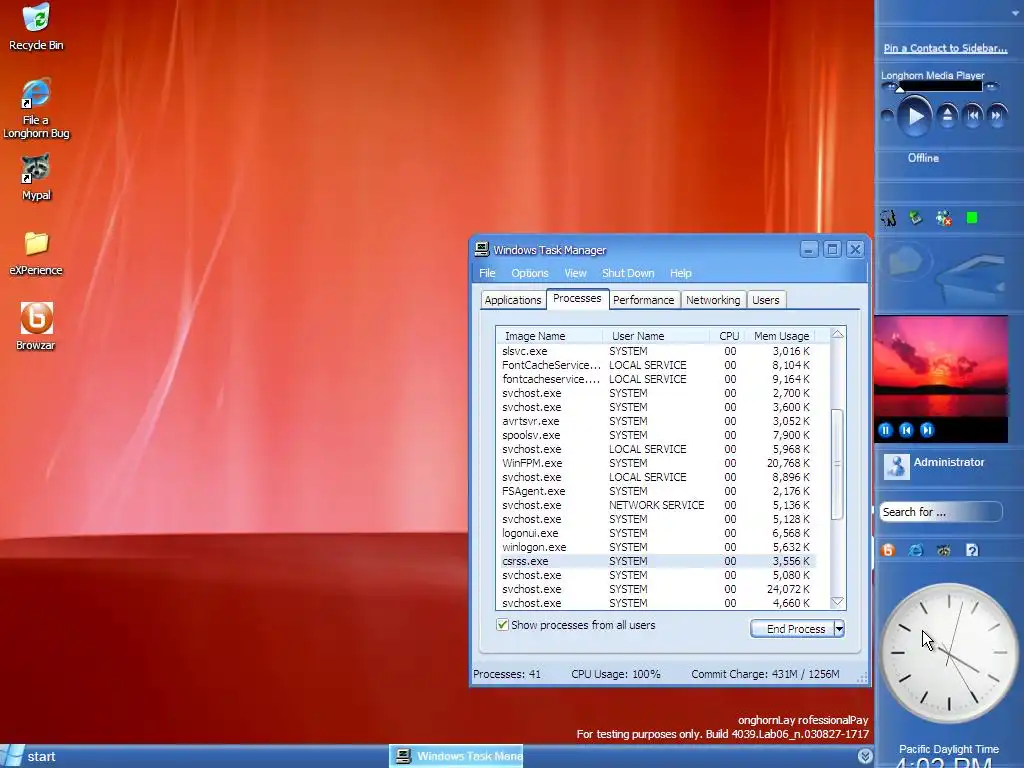Click the process list scrollbar thumb

pyautogui.click(x=837, y=464)
